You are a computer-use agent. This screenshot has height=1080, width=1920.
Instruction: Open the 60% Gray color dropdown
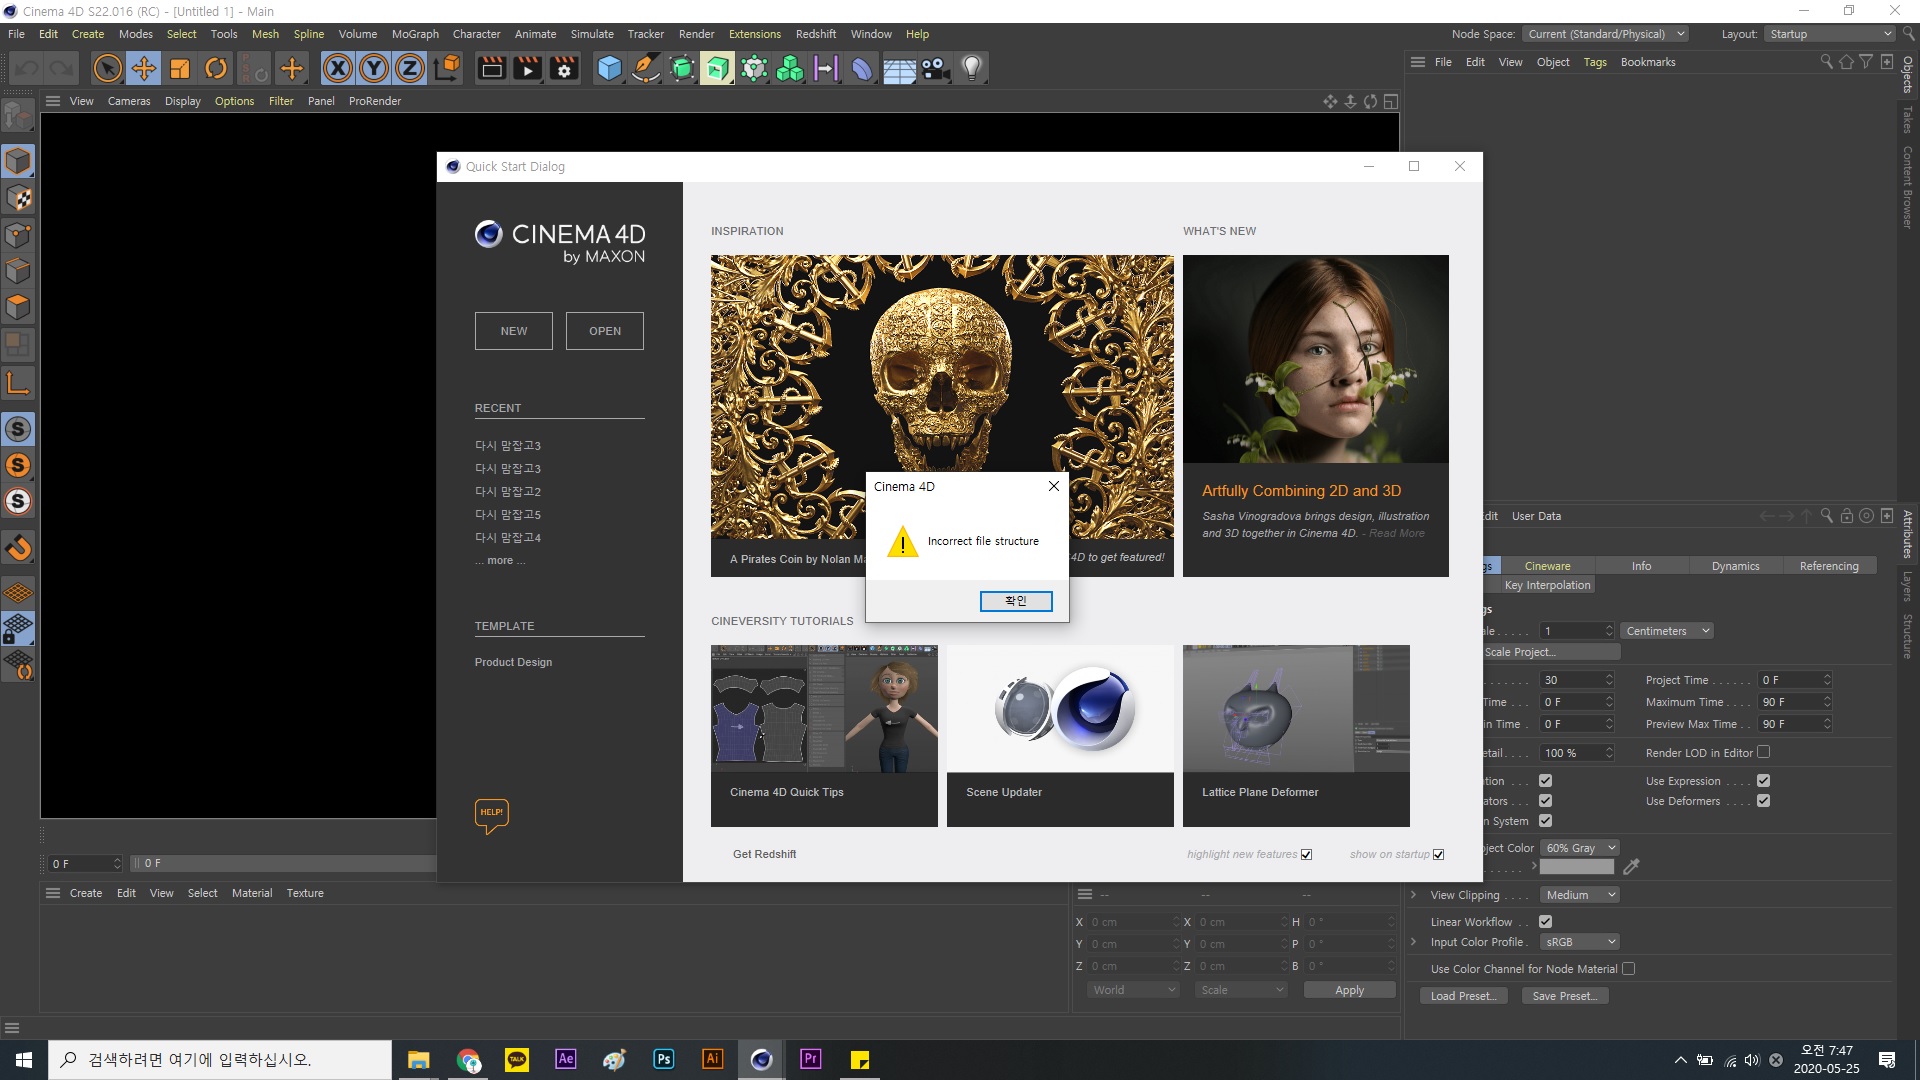(x=1579, y=848)
